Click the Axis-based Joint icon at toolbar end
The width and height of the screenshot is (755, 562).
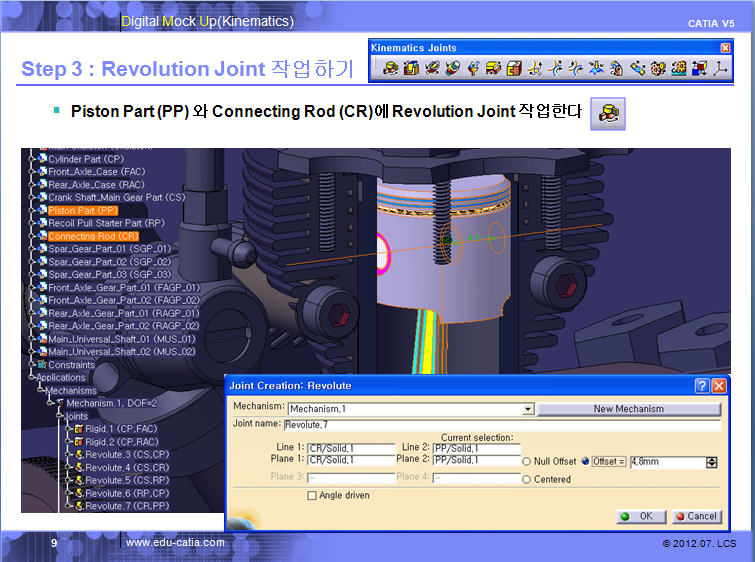(x=719, y=68)
